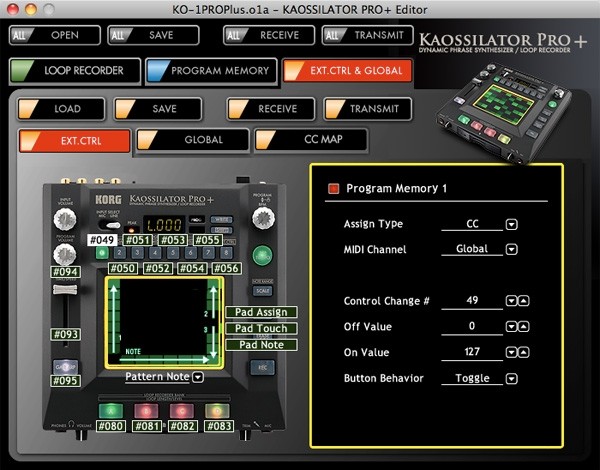600x470 pixels.
Task: Click the ALL SAVE button
Action: coord(153,35)
